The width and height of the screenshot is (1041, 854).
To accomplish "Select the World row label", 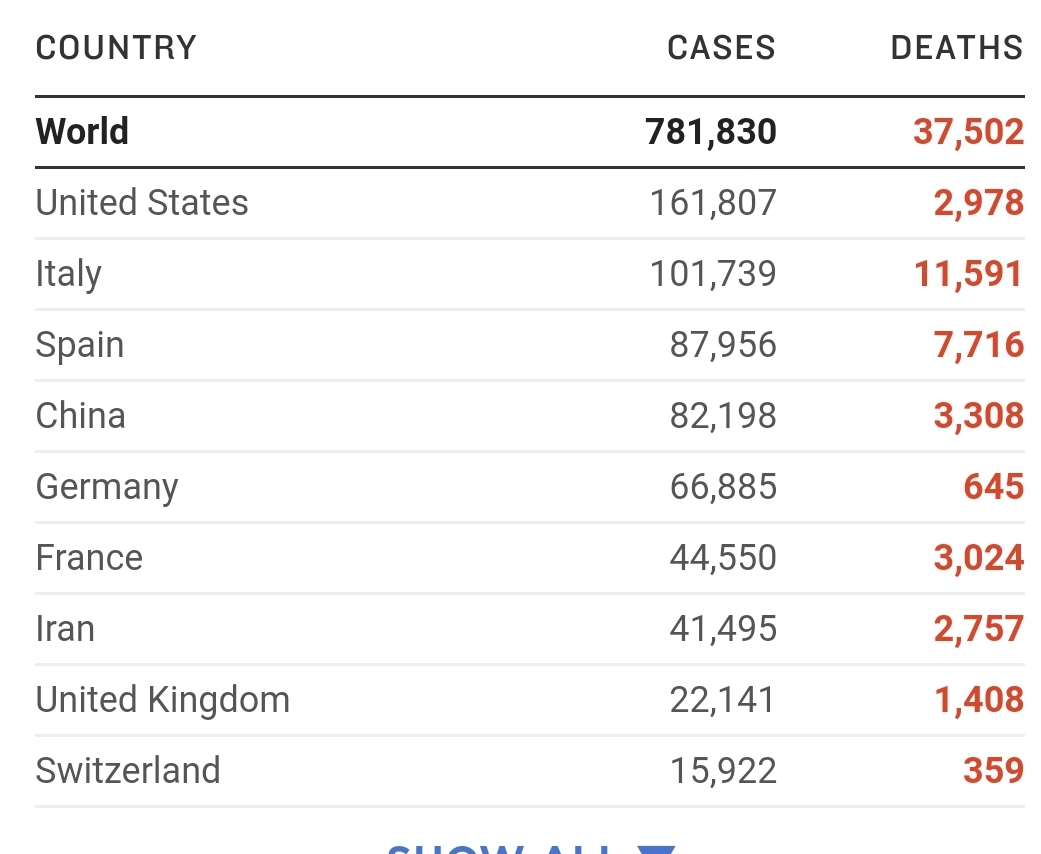I will tap(82, 131).
